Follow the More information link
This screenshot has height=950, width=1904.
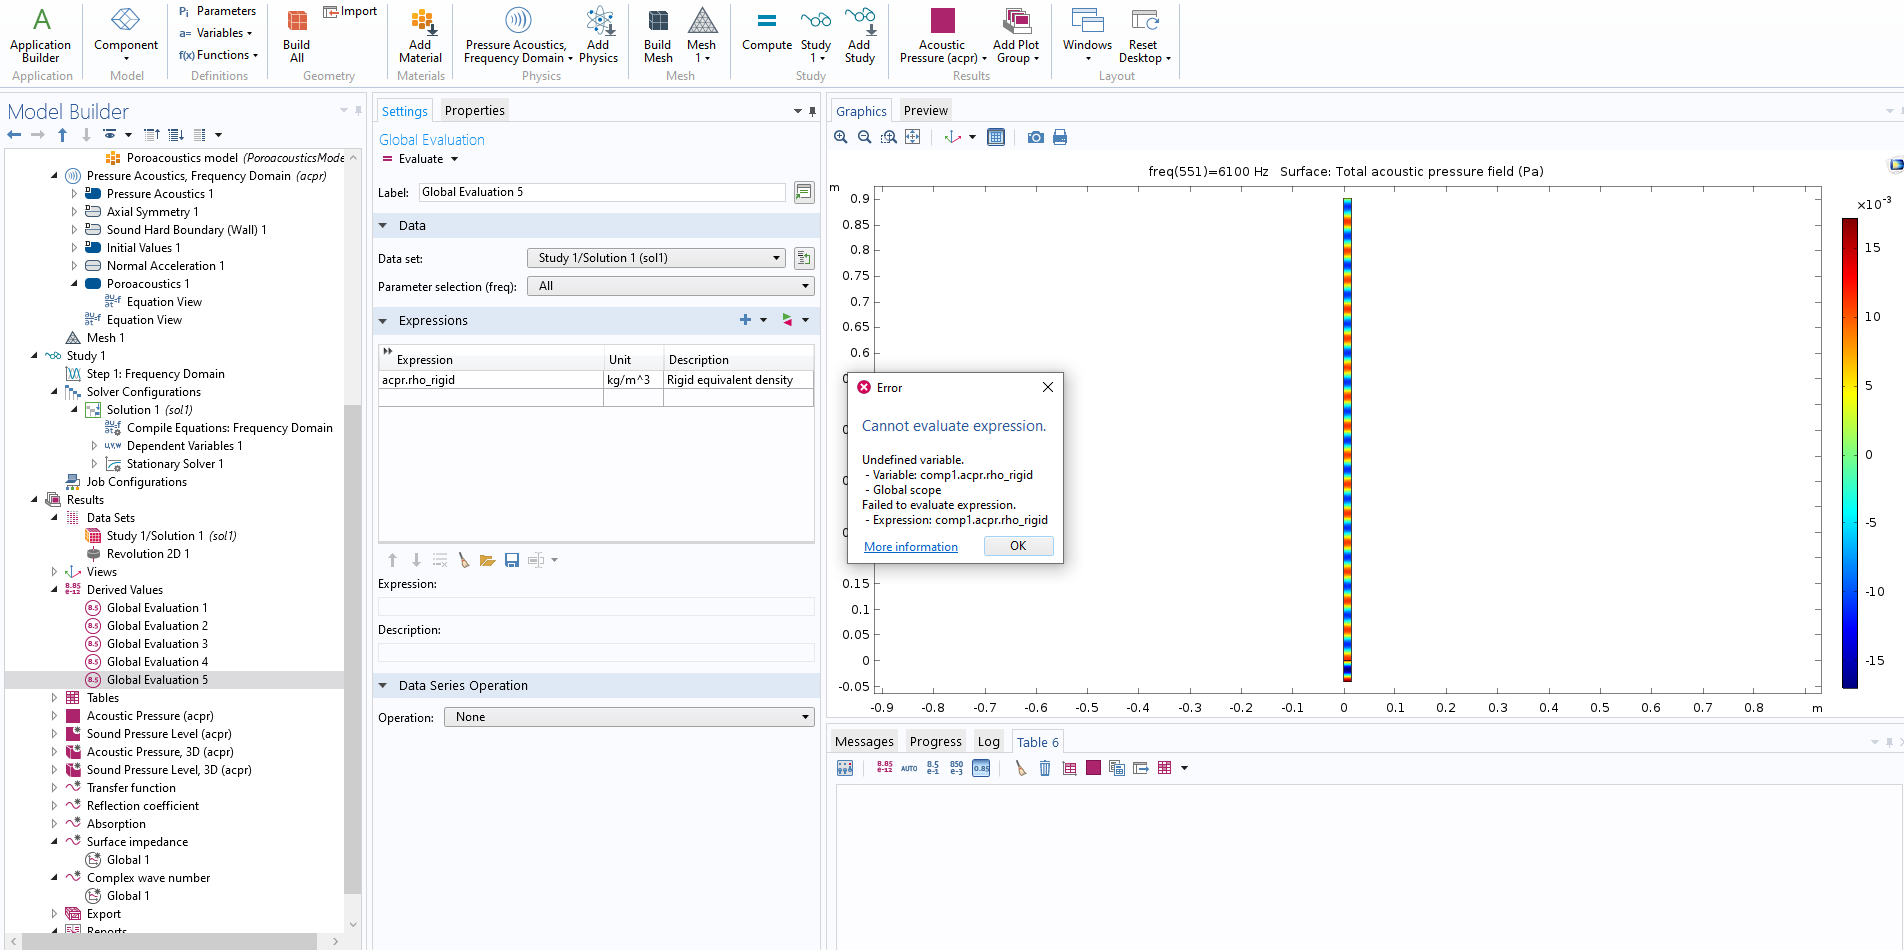910,547
